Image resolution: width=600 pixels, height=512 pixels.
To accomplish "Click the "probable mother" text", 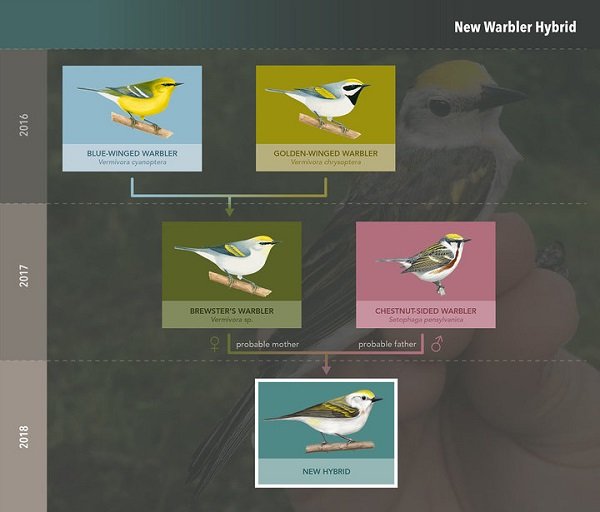I will (x=267, y=345).
